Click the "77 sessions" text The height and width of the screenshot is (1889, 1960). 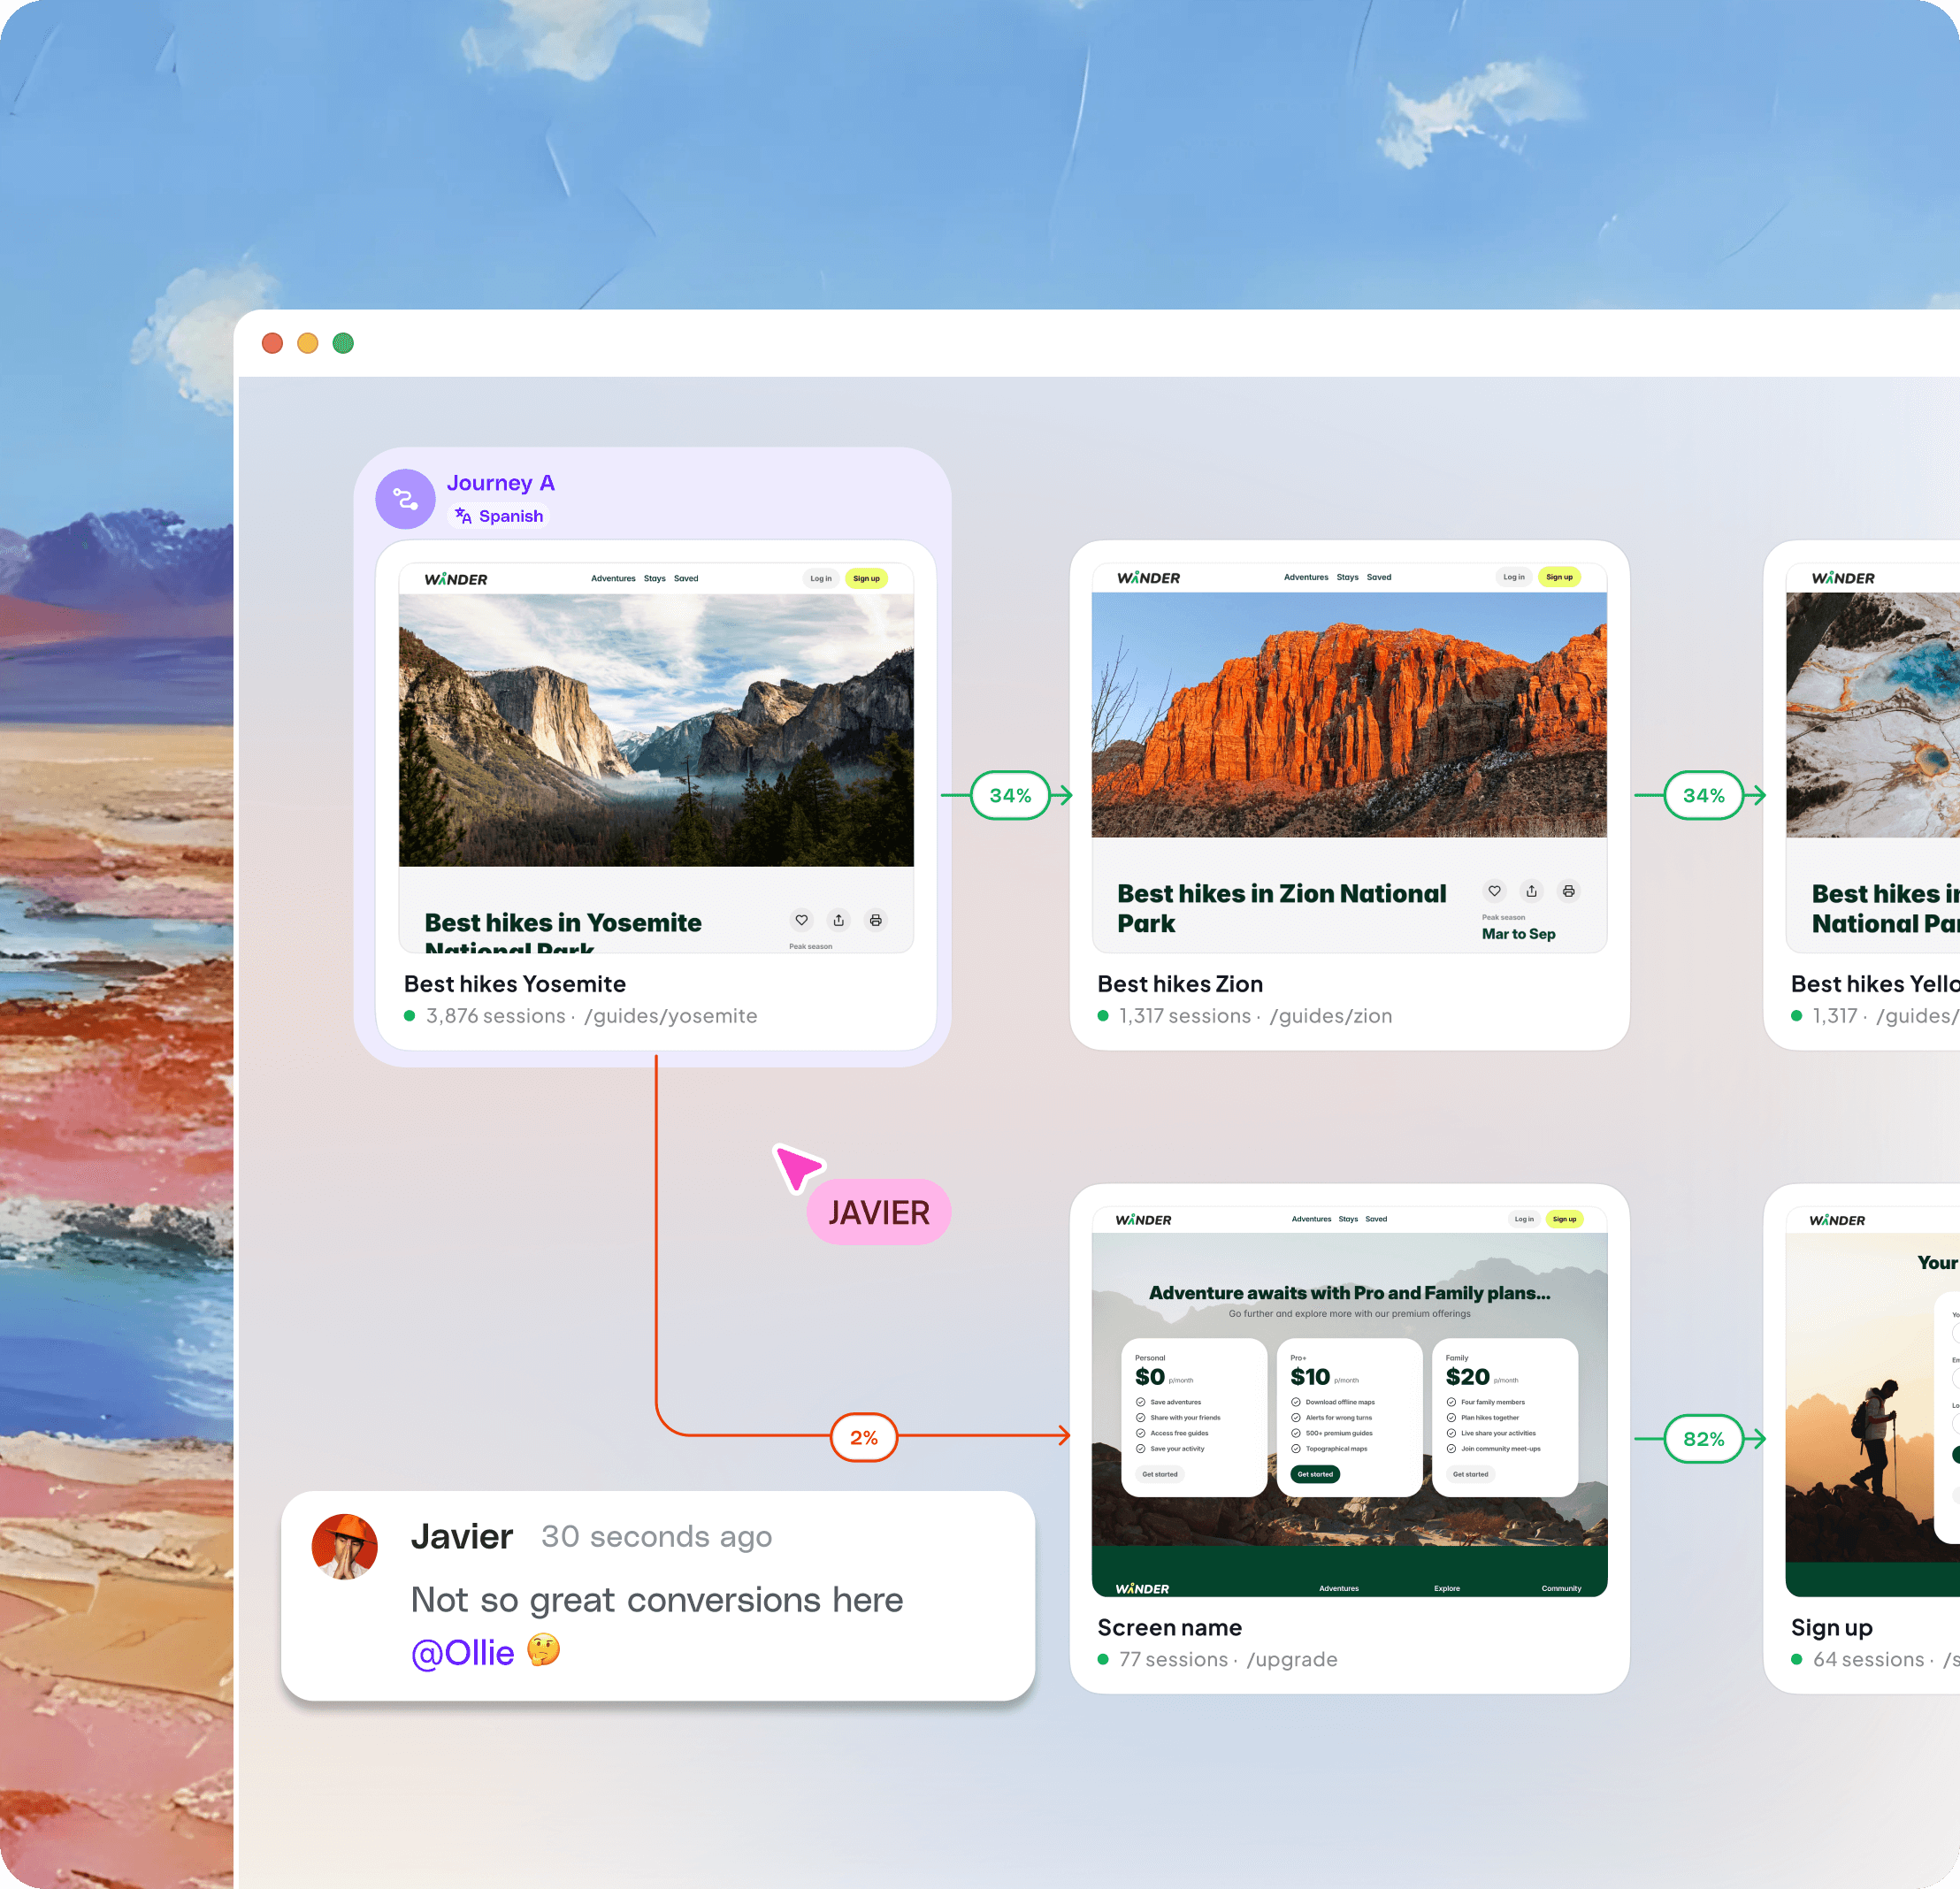click(1172, 1660)
